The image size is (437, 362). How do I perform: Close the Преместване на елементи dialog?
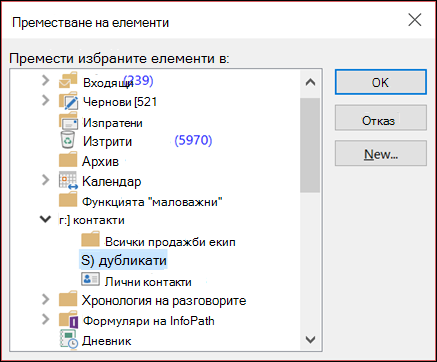coord(415,20)
